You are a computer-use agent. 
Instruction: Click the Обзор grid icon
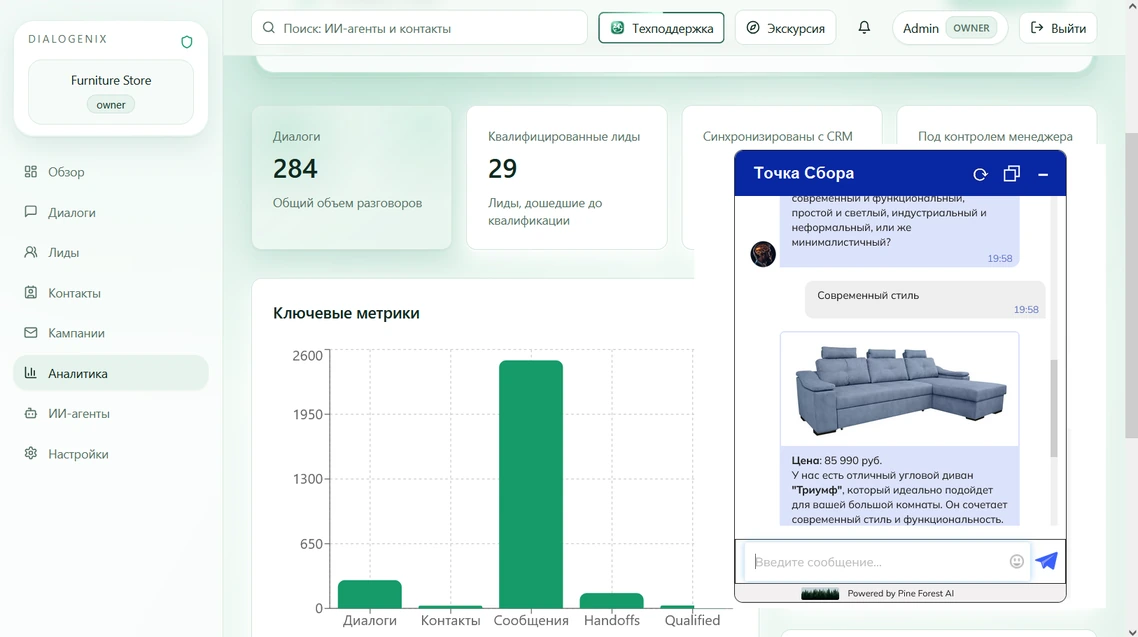coord(30,172)
